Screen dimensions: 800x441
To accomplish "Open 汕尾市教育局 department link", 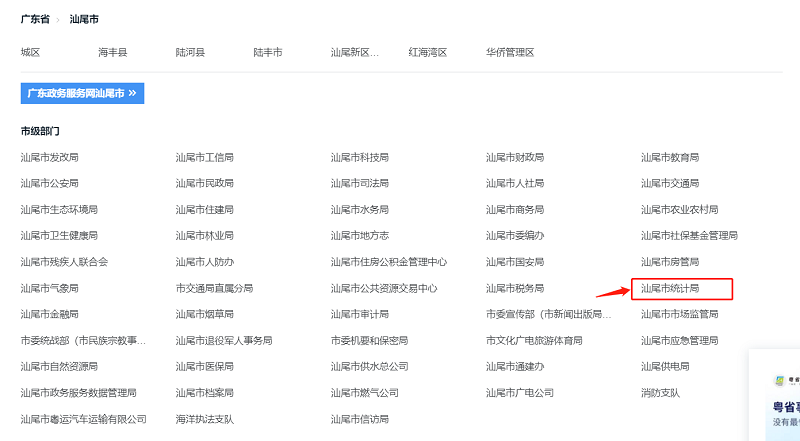I will [670, 157].
